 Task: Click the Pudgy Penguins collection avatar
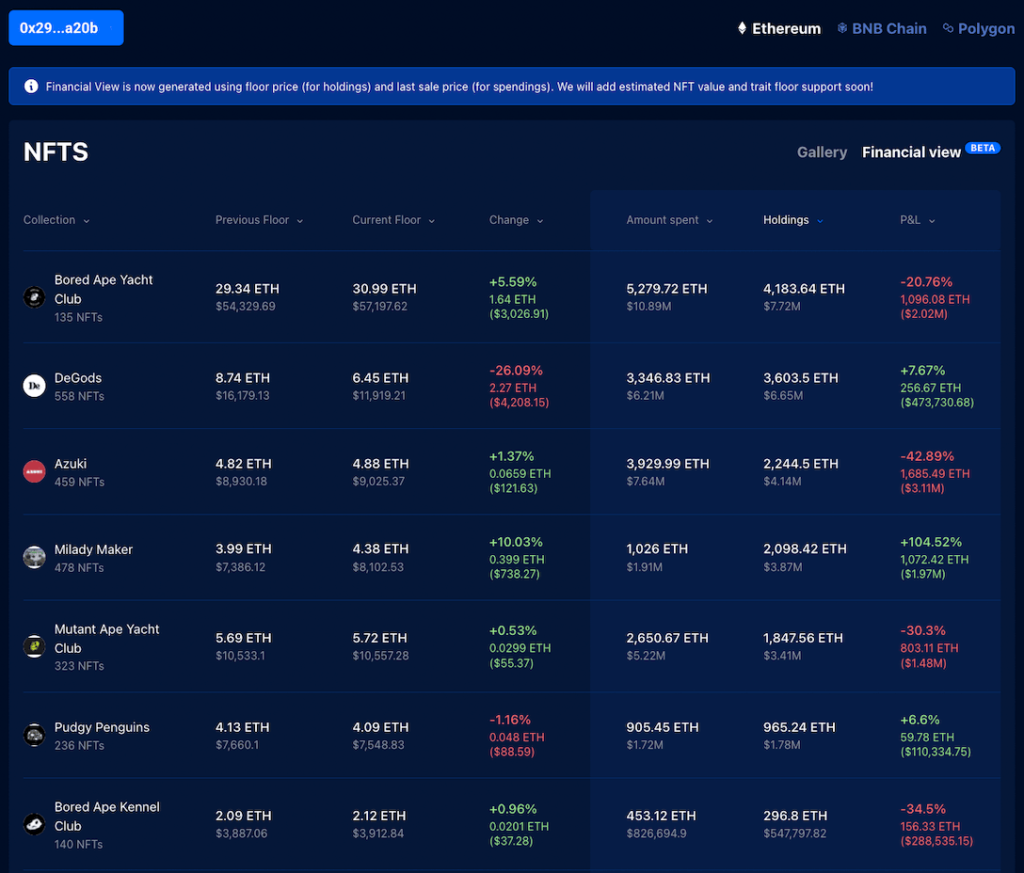tap(34, 735)
